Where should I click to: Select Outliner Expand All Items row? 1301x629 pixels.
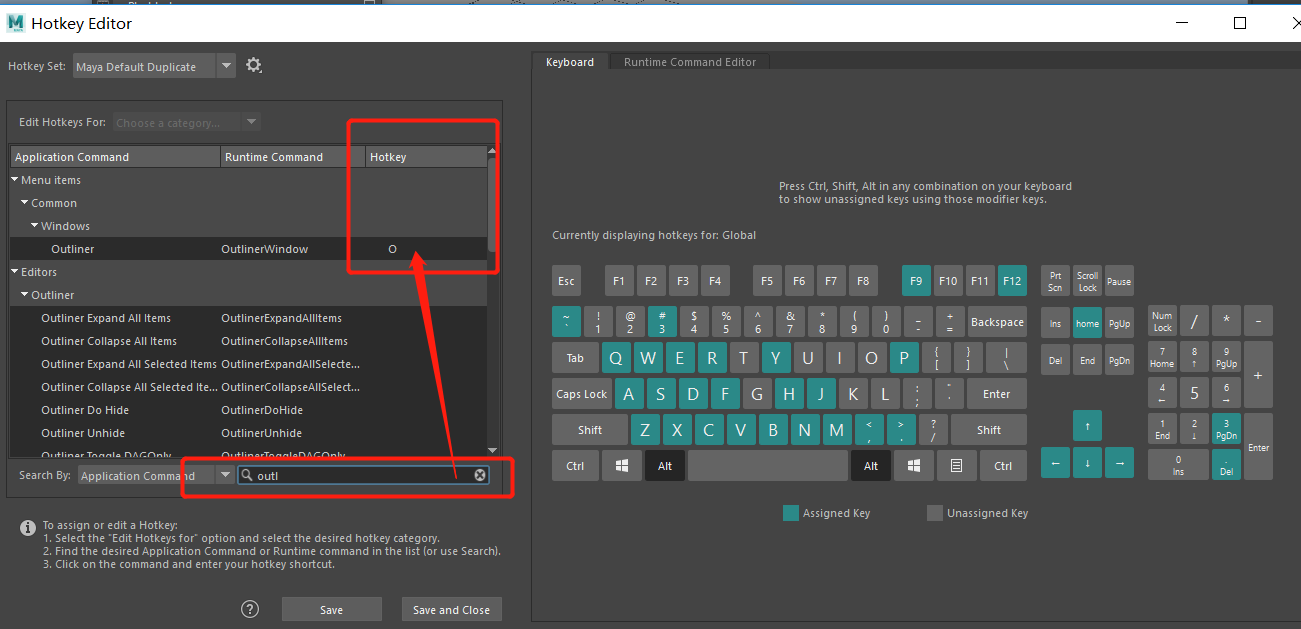click(248, 318)
